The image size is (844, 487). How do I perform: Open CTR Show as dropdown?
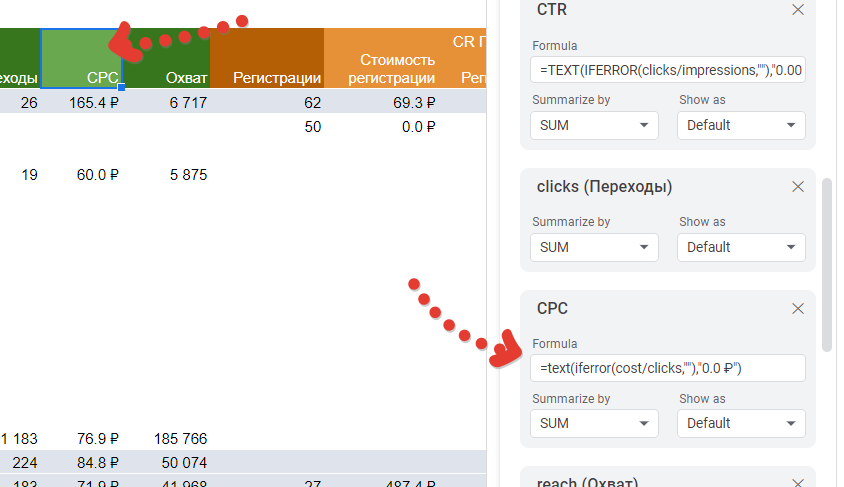741,125
